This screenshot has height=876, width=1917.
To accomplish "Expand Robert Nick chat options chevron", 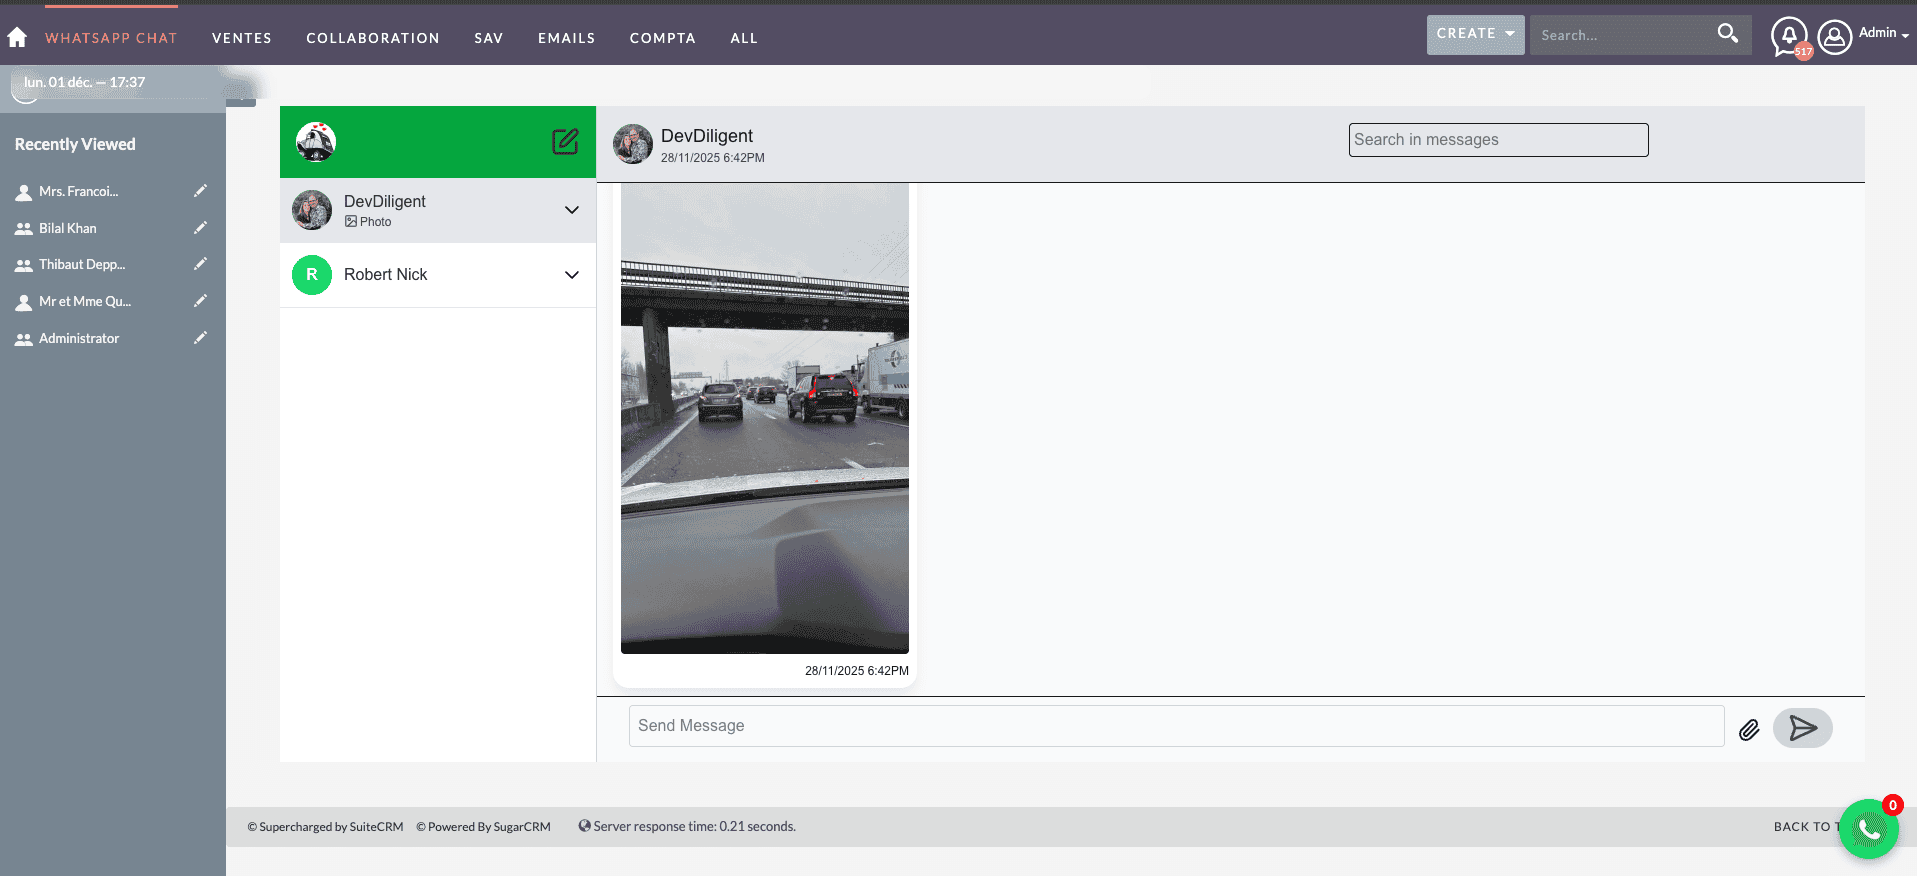I will (572, 275).
